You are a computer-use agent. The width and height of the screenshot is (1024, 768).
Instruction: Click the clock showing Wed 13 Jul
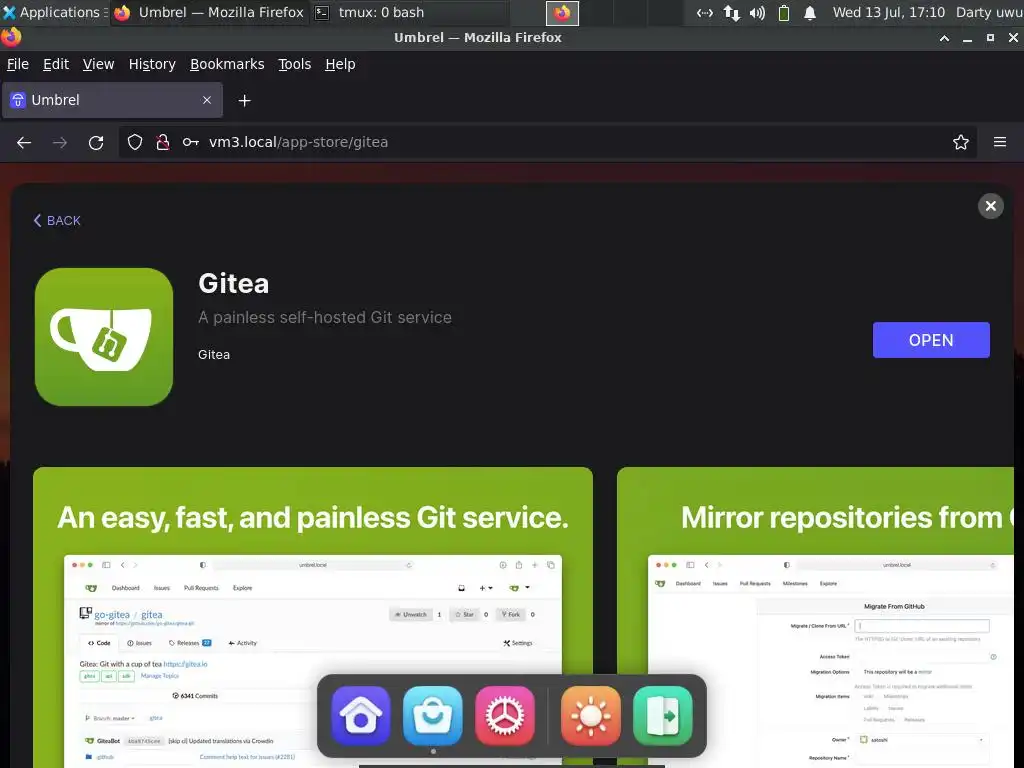pyautogui.click(x=888, y=12)
